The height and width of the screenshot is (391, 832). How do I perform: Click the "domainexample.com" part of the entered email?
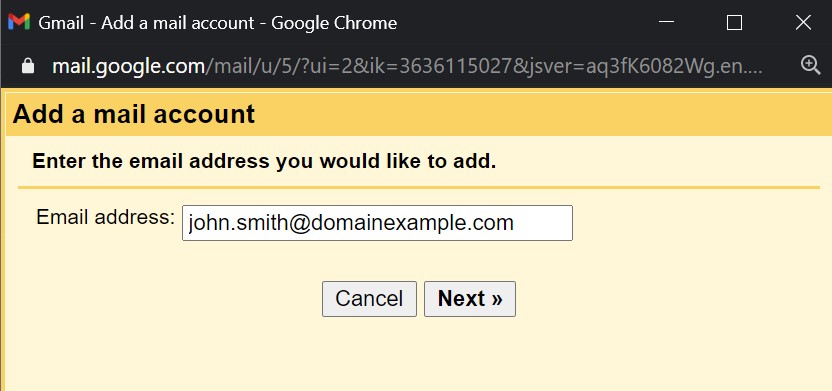pyautogui.click(x=412, y=223)
